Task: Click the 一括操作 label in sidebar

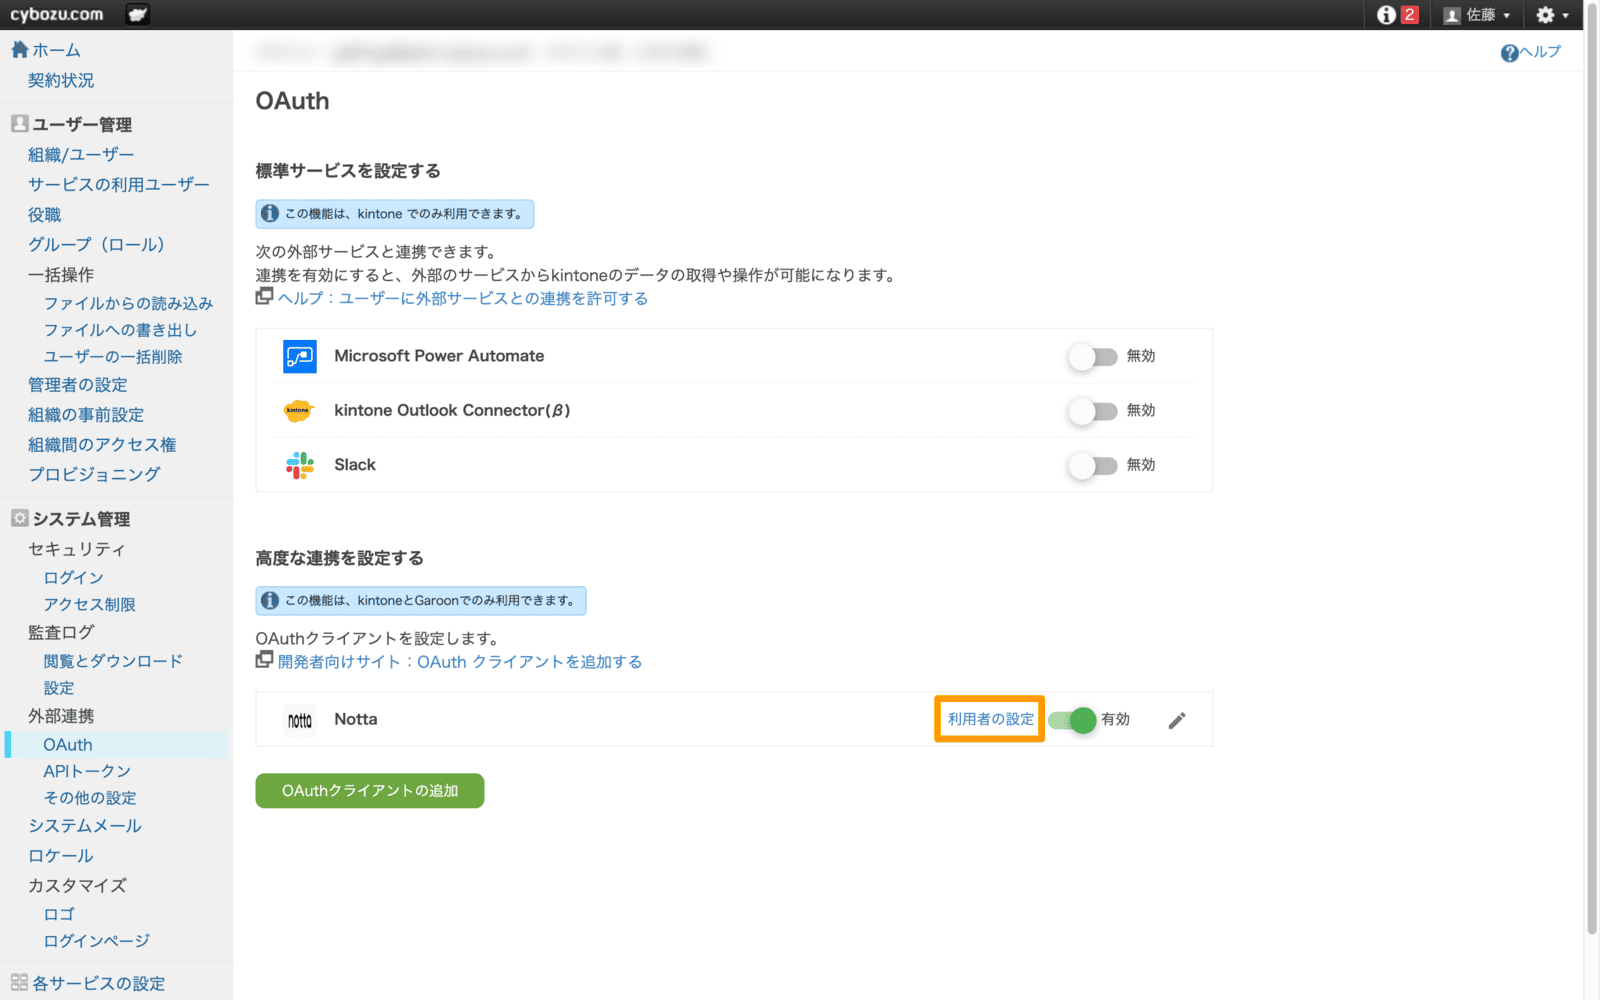Action: (x=61, y=274)
